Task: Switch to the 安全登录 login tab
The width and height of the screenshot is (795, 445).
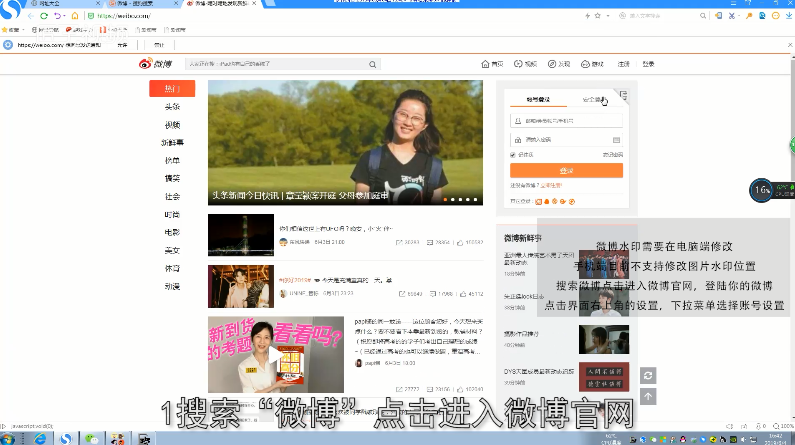Action: coord(593,100)
